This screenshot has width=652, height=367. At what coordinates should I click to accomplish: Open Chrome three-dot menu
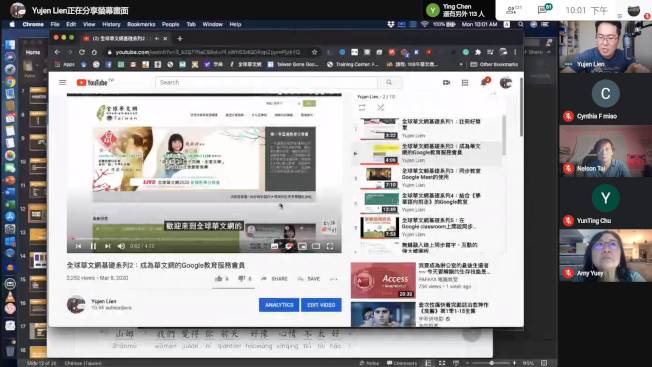515,52
